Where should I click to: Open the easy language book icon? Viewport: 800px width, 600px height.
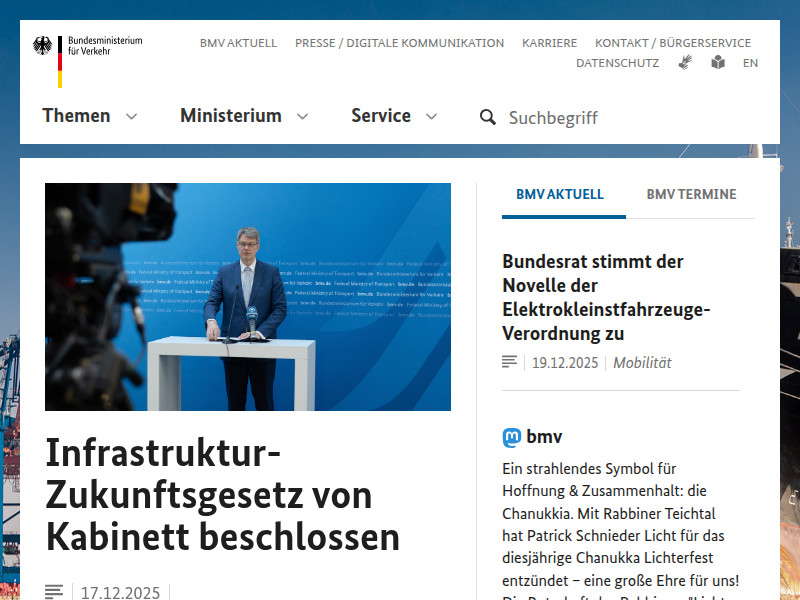[x=718, y=63]
